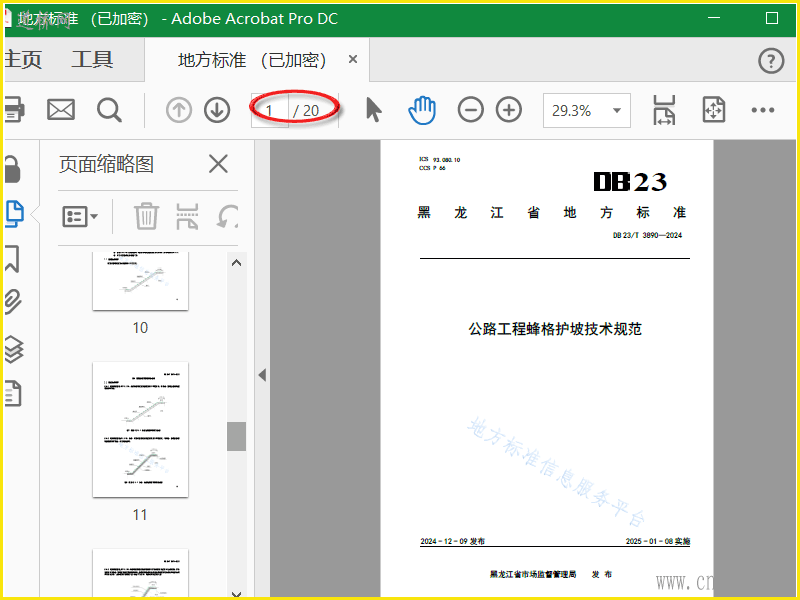Open the find text magnifier

coord(109,110)
